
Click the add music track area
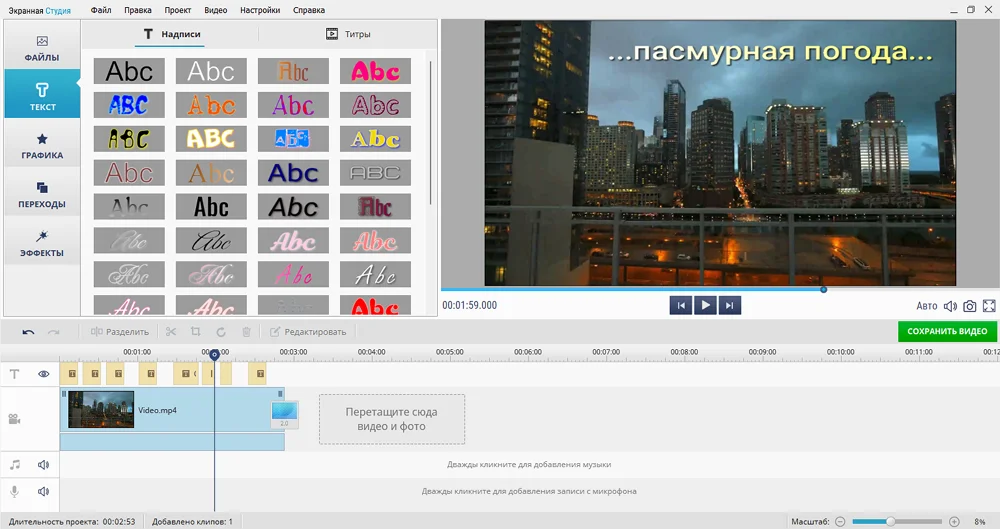[529, 465]
